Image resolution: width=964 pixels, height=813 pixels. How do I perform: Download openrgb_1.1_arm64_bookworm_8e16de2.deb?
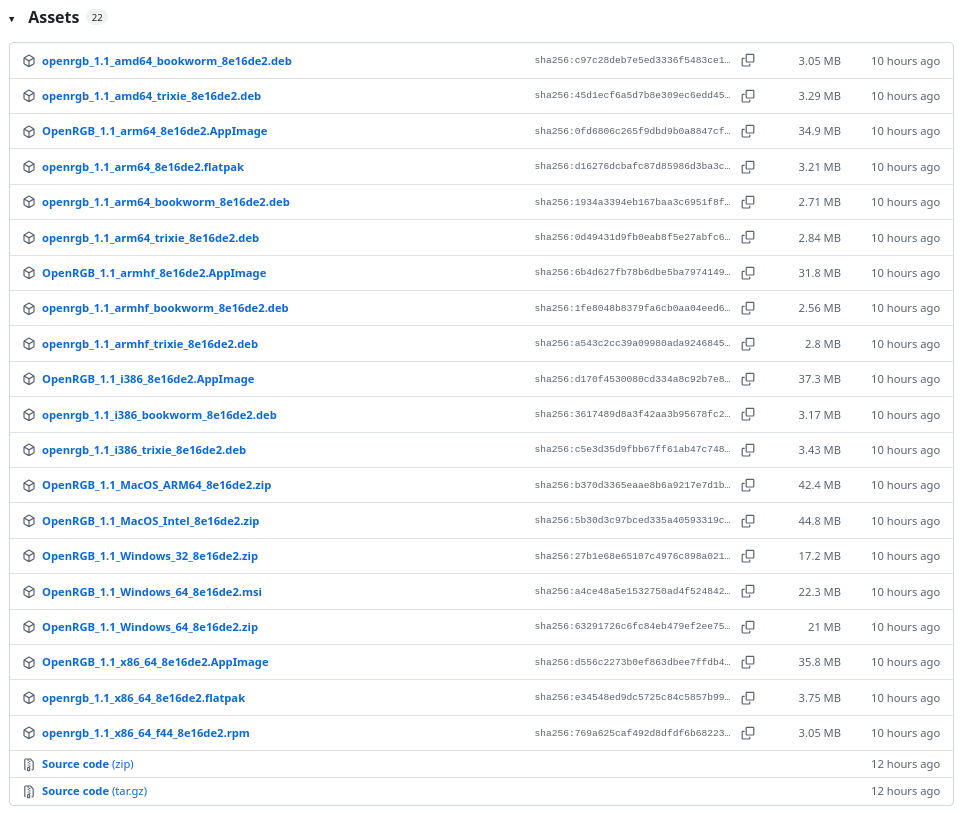(x=165, y=202)
